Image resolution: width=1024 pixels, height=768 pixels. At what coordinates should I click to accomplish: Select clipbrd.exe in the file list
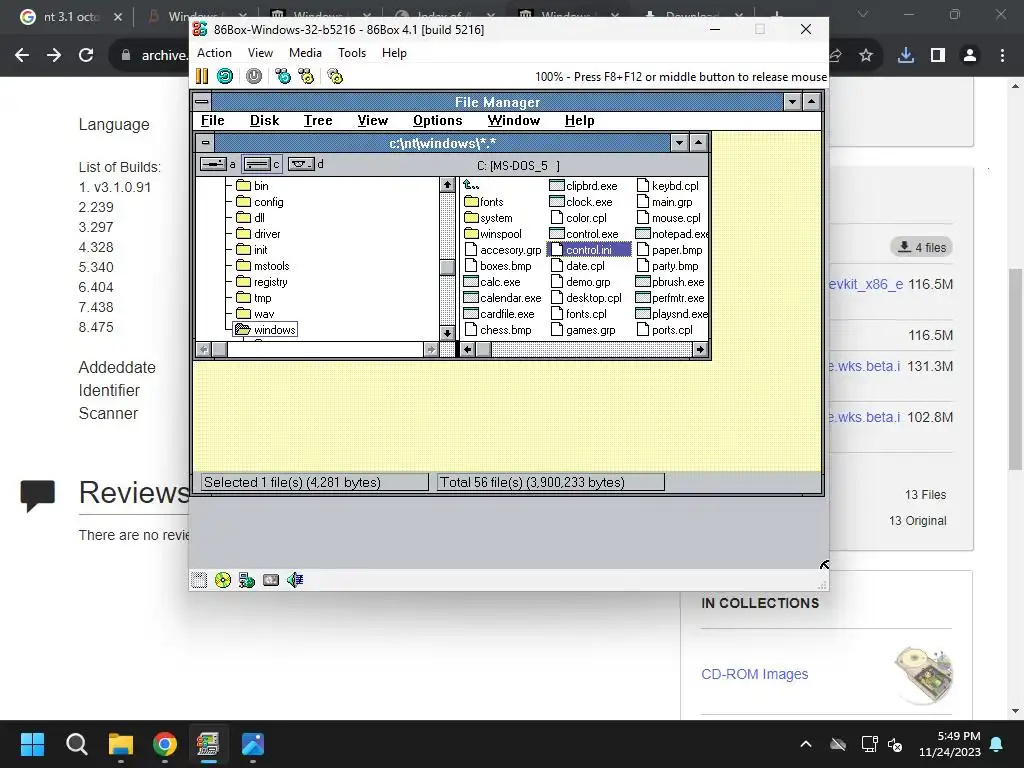coord(583,185)
